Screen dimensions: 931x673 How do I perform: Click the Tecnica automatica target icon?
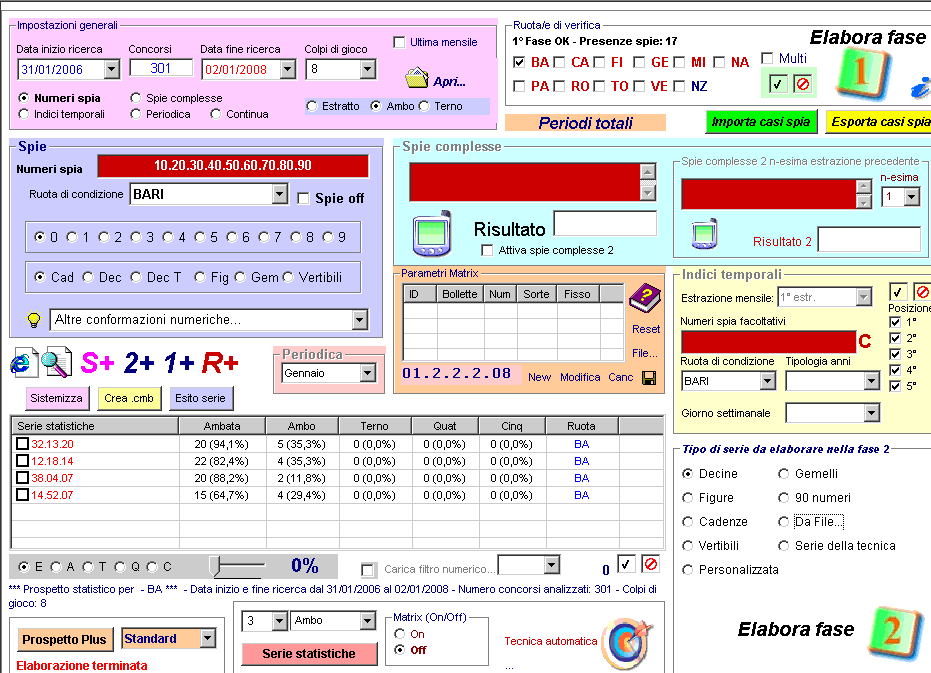(x=628, y=643)
